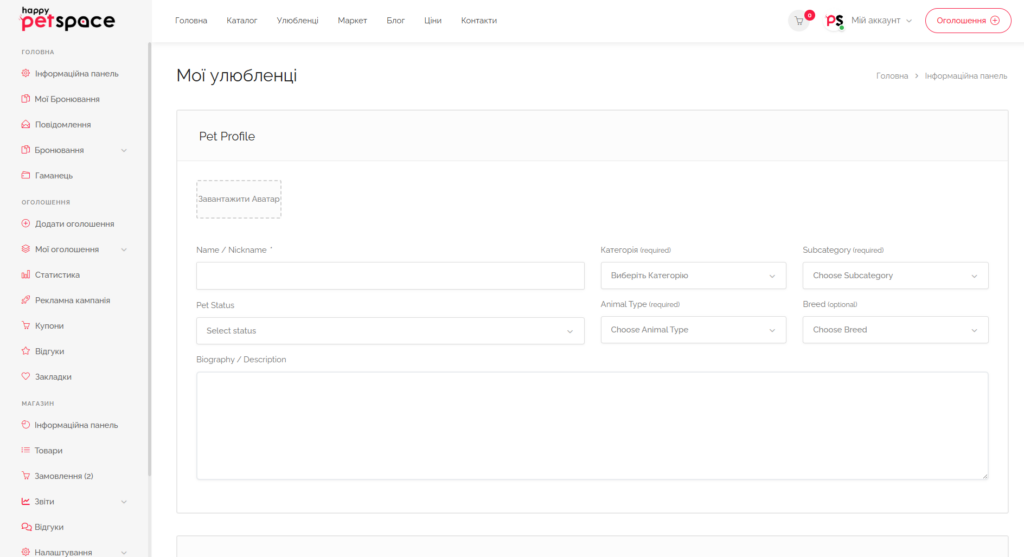The height and width of the screenshot is (557, 1024).
Task: Open the shopping cart icon
Action: coord(799,21)
